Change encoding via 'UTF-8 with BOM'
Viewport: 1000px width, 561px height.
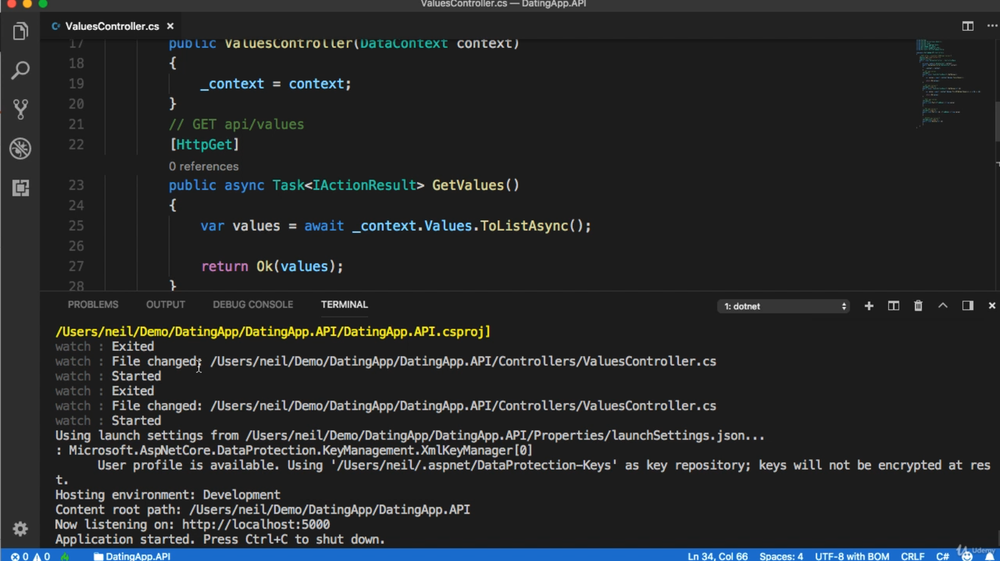click(x=852, y=556)
